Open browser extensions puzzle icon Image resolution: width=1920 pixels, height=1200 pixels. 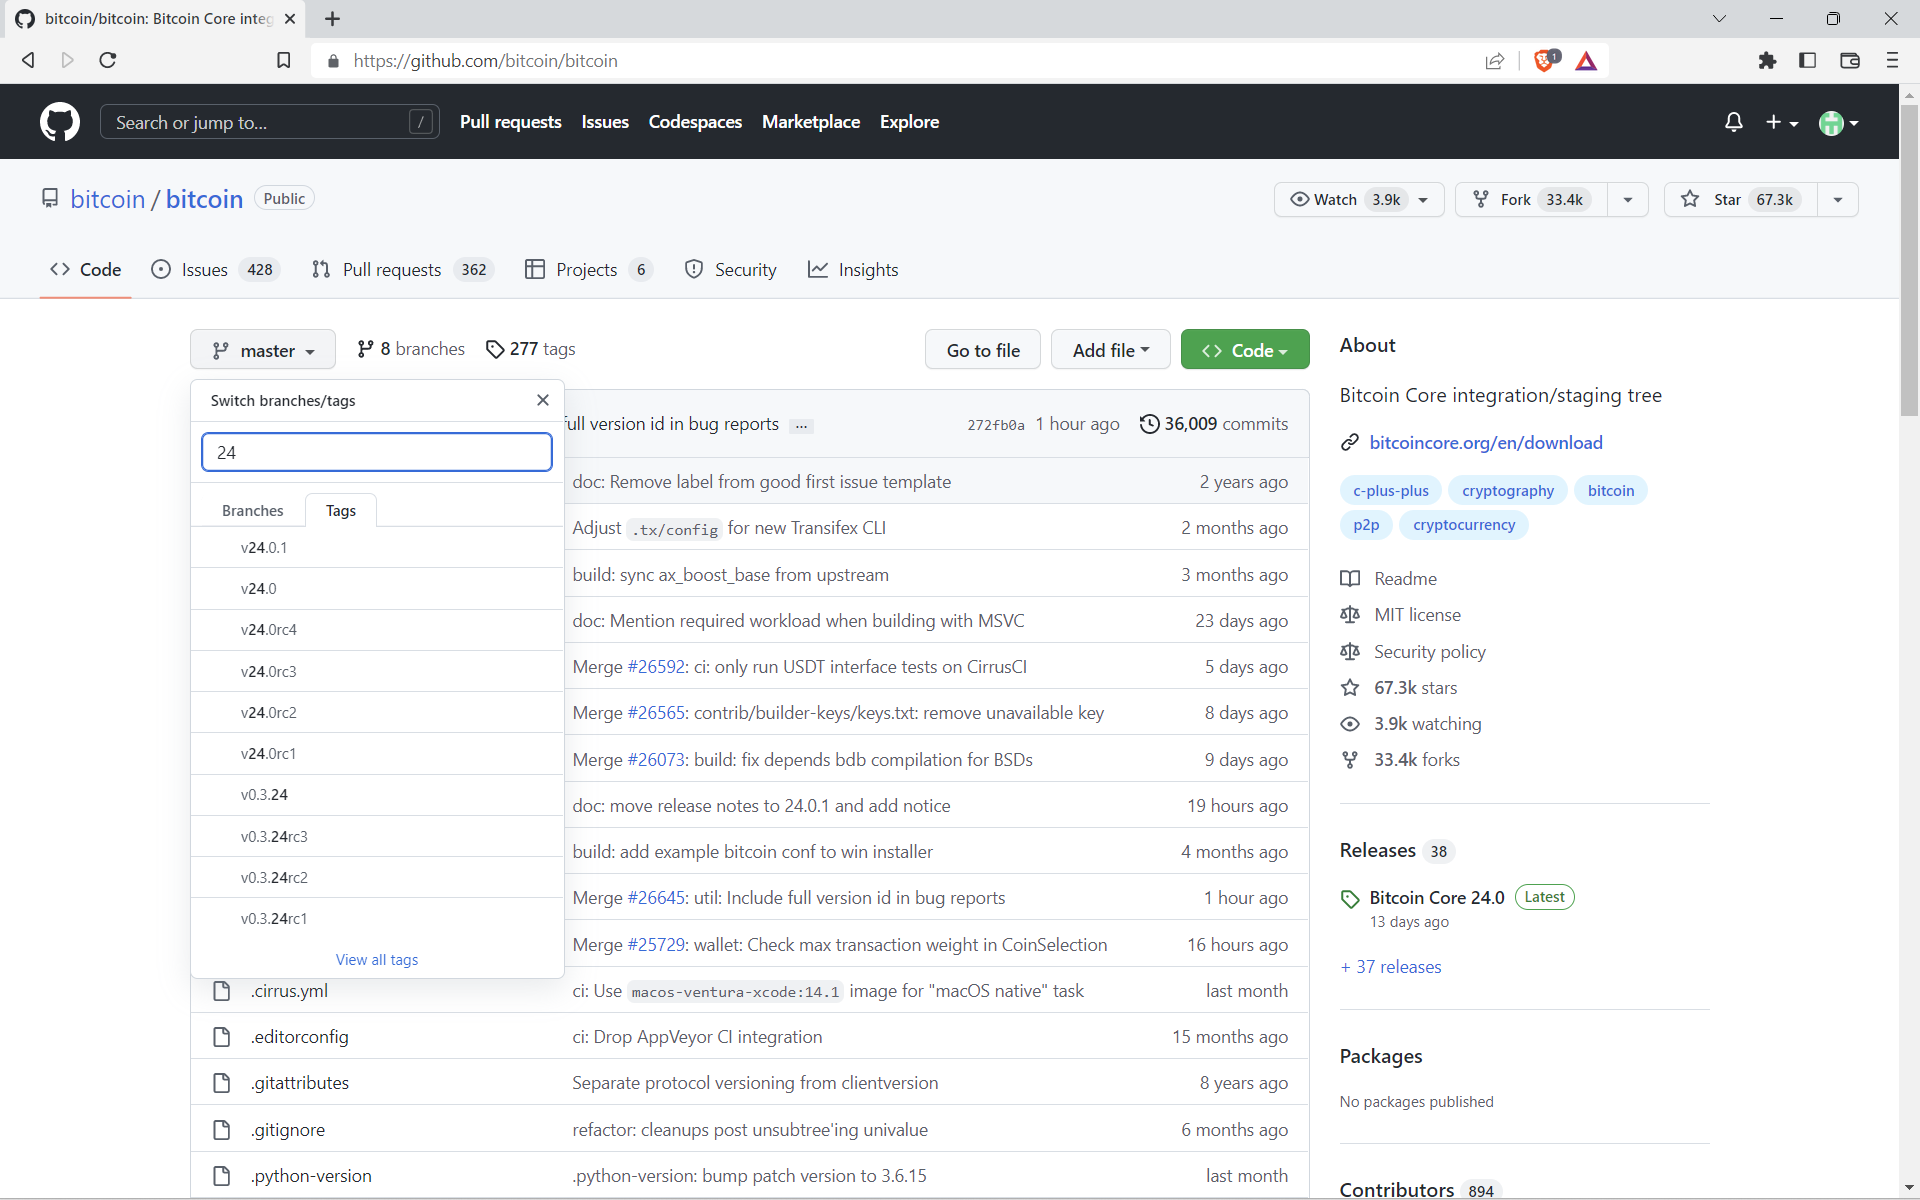(1767, 61)
